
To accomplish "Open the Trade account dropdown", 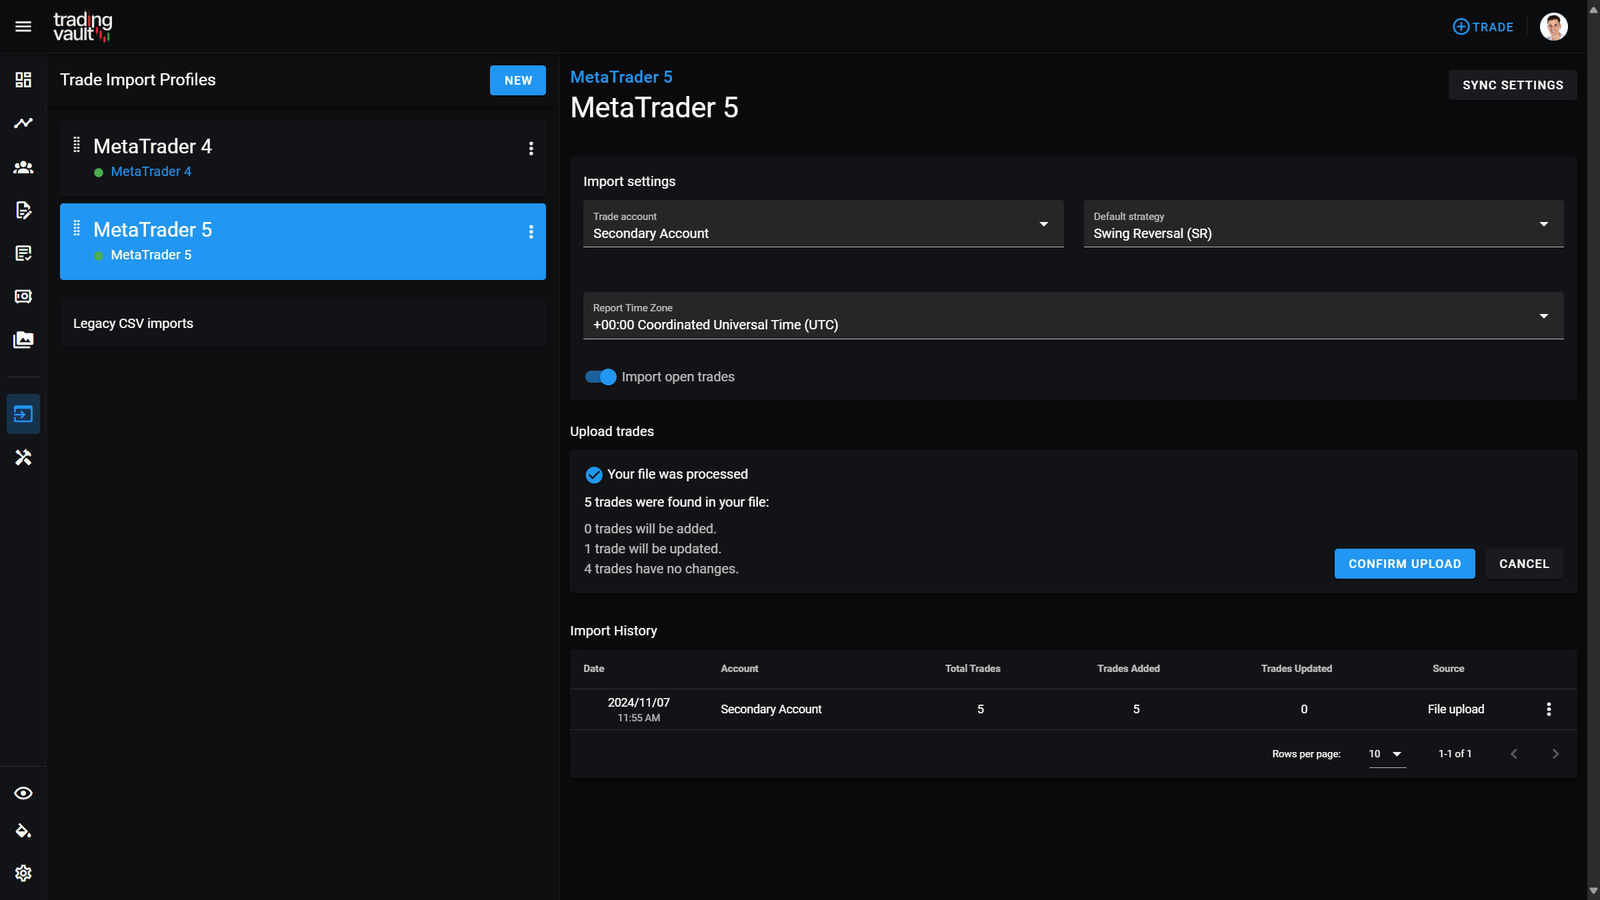I will (x=822, y=224).
